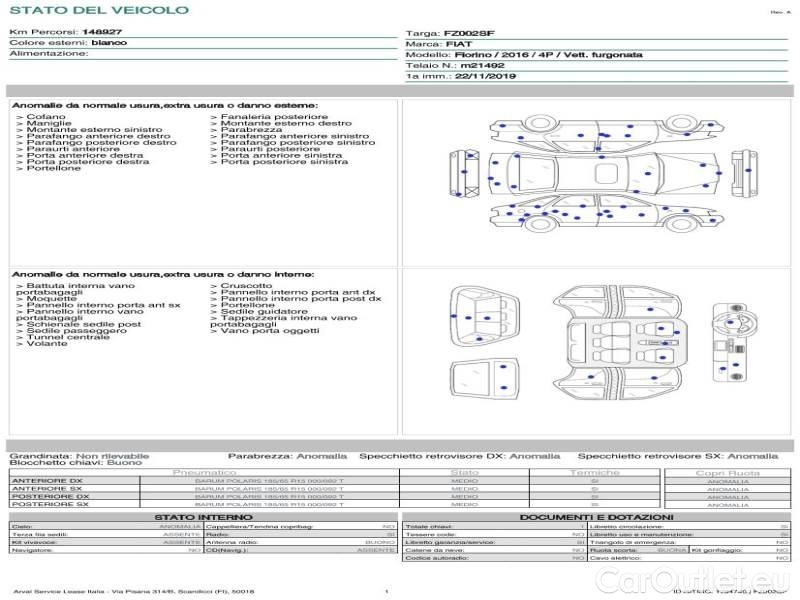Screen dimensions: 800x600
Task: Click the rear bumper view diagram
Action: (x=464, y=173)
